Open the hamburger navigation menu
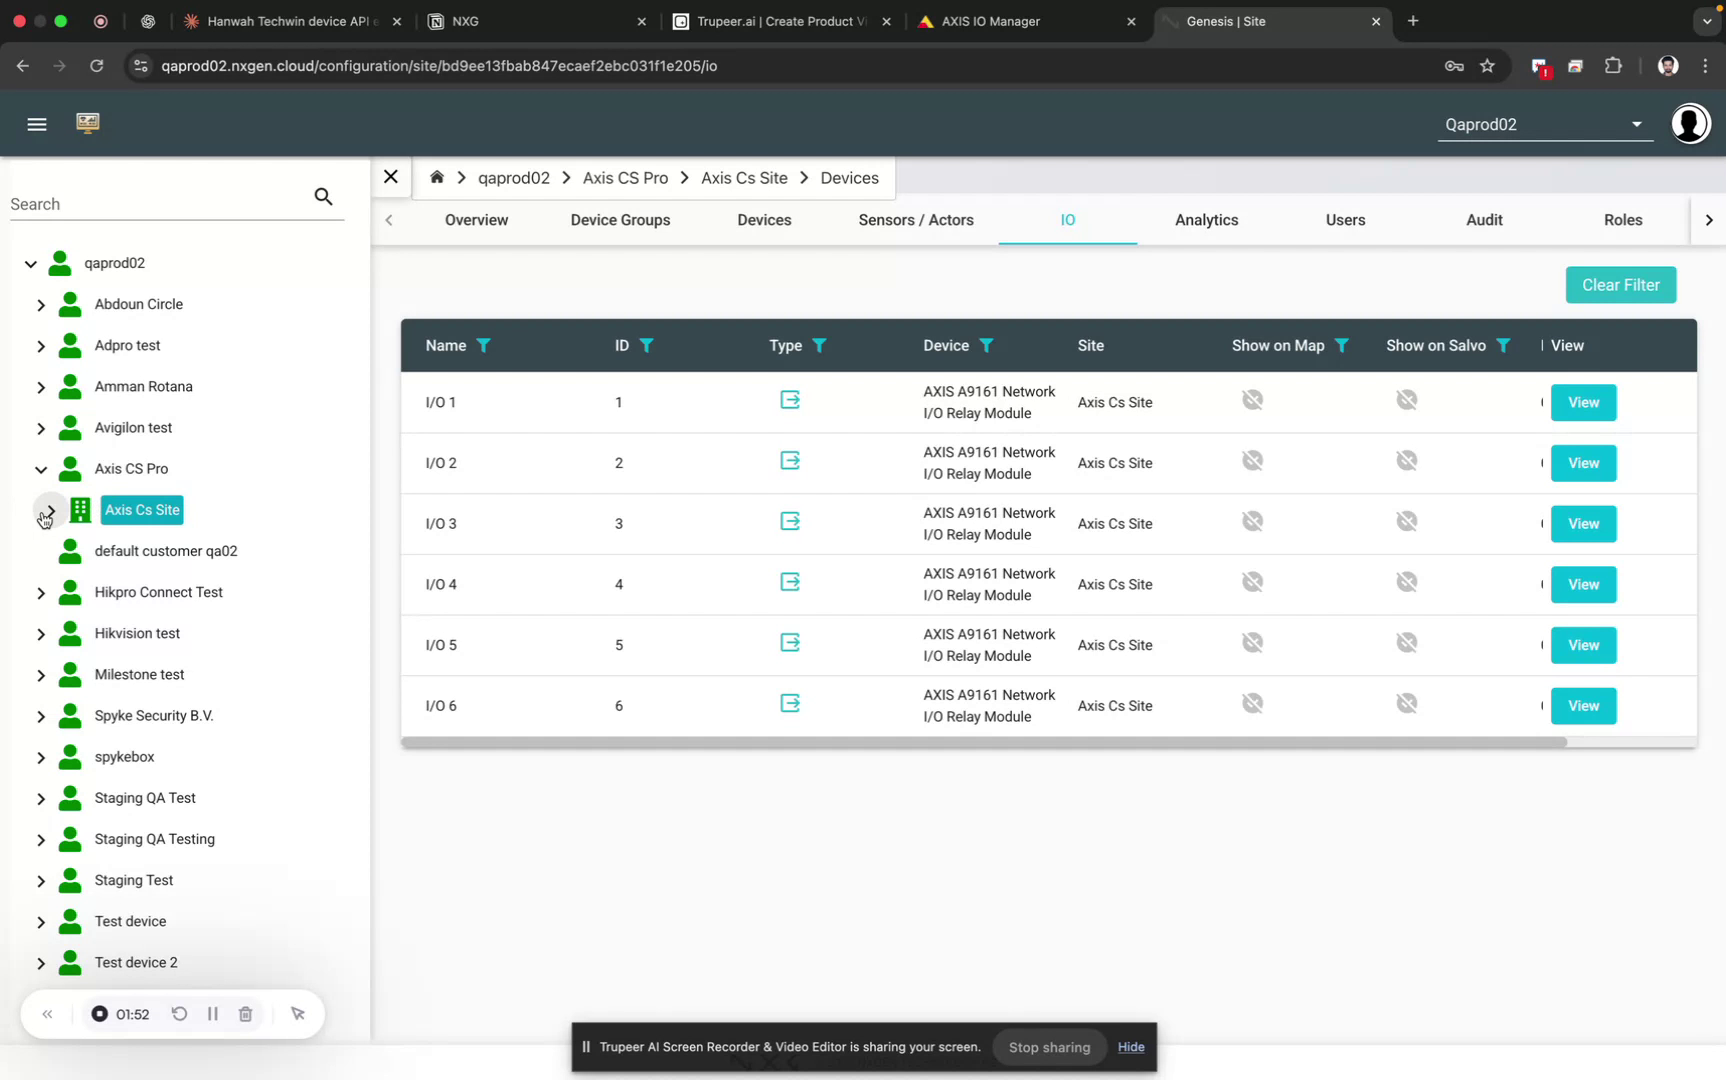Screen dimensions: 1726x1080 click(x=37, y=123)
